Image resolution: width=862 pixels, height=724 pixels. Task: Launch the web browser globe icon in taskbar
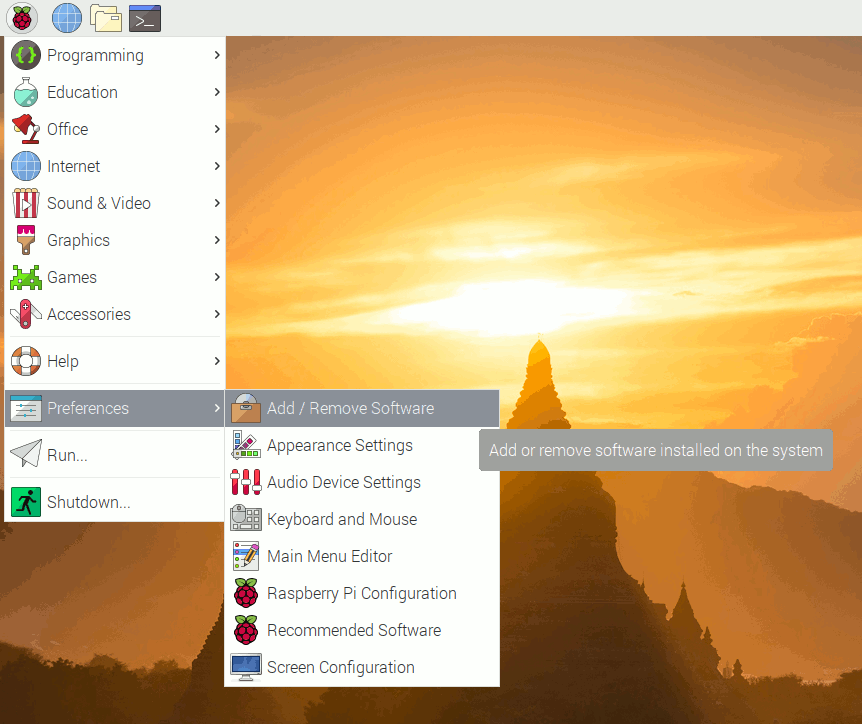pyautogui.click(x=67, y=18)
